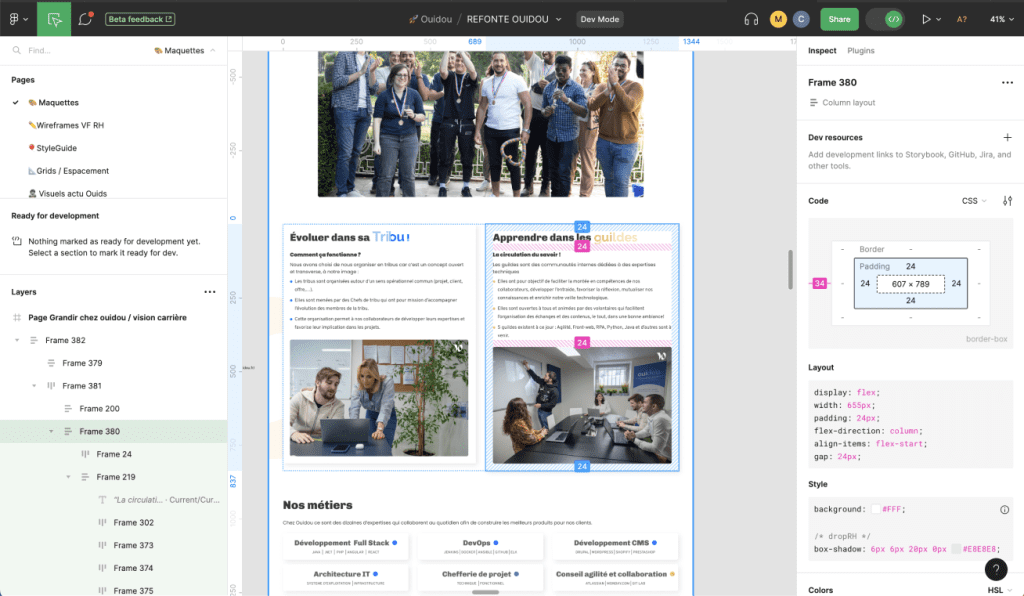Open Frame 380 more options ellipsis
Image resolution: width=1024 pixels, height=596 pixels.
point(1007,82)
